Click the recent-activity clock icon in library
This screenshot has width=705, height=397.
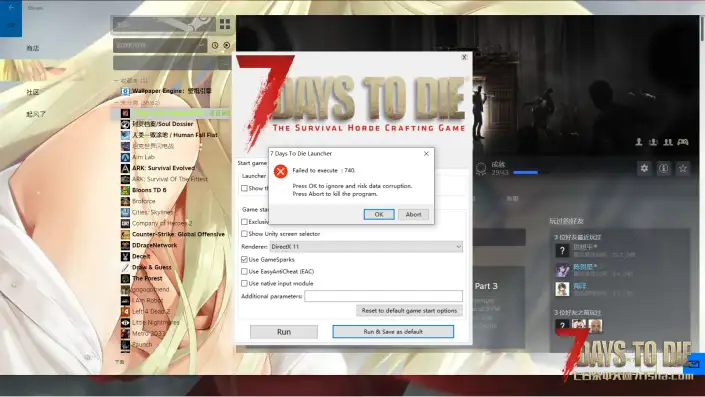215,45
